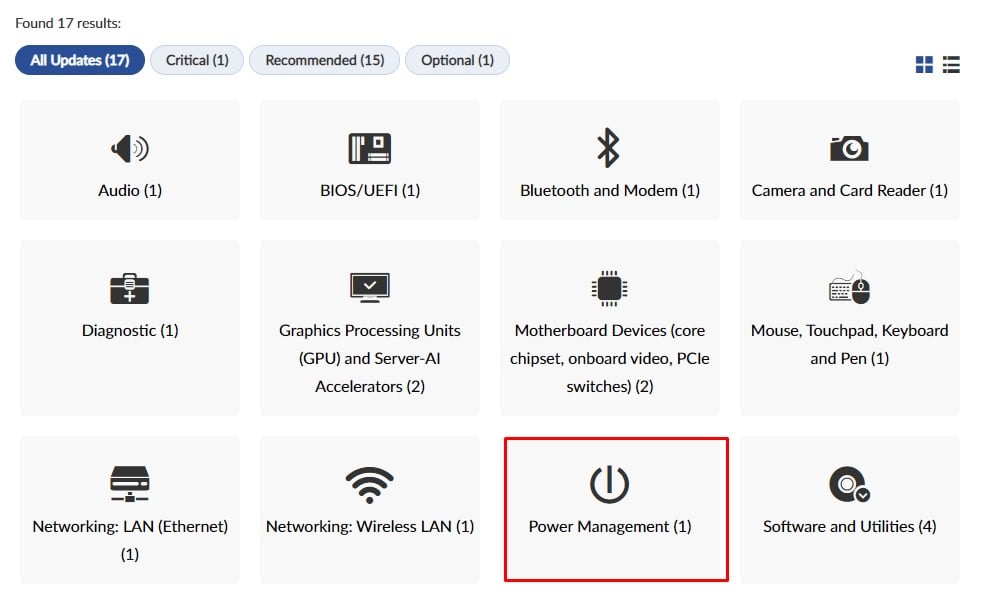Click the Audio speaker icon

click(x=130, y=149)
